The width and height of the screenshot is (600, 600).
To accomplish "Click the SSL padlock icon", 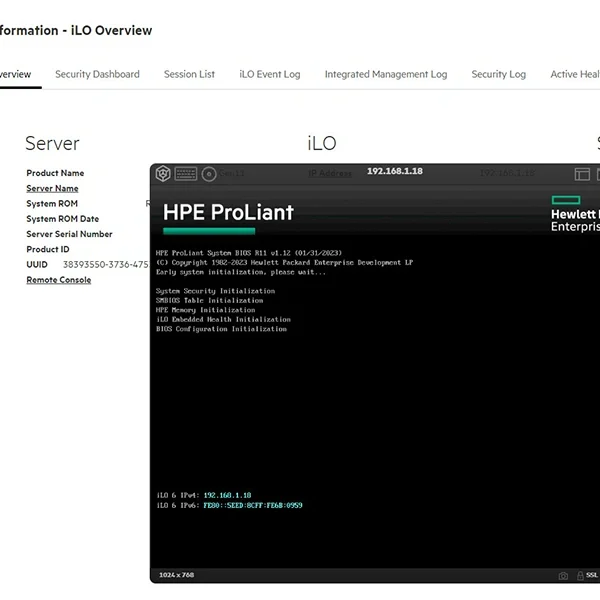I will [580, 575].
